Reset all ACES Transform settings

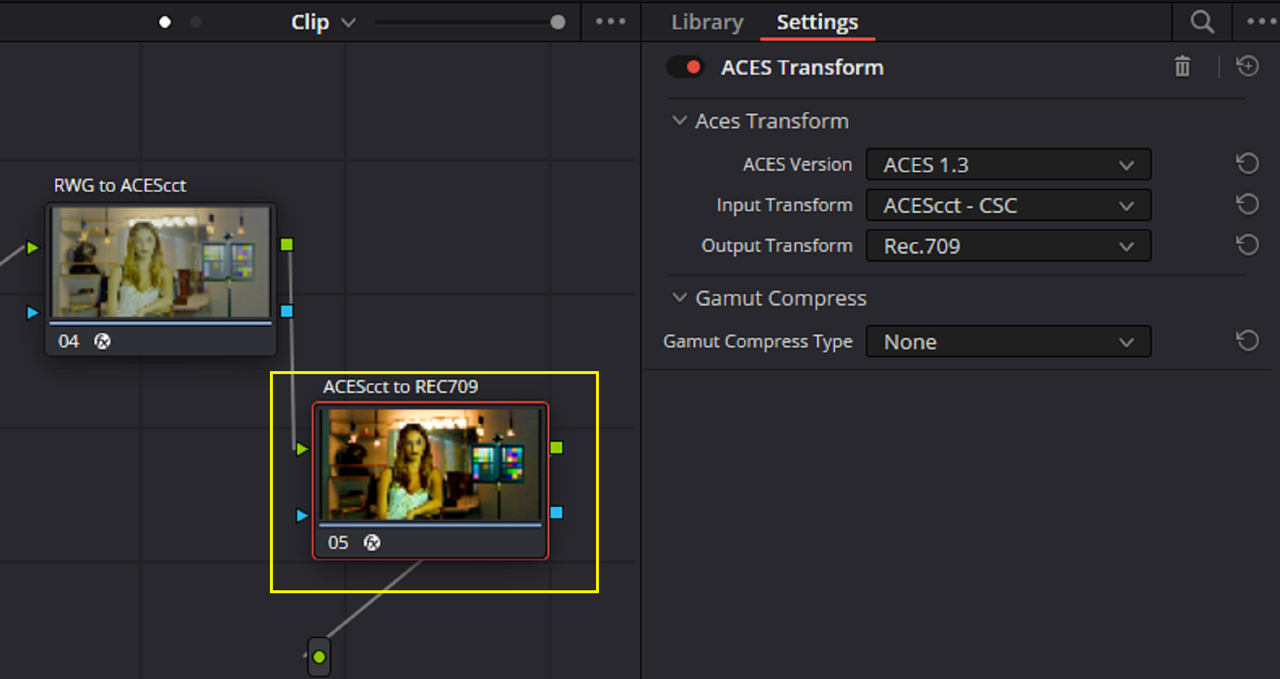[x=1247, y=67]
